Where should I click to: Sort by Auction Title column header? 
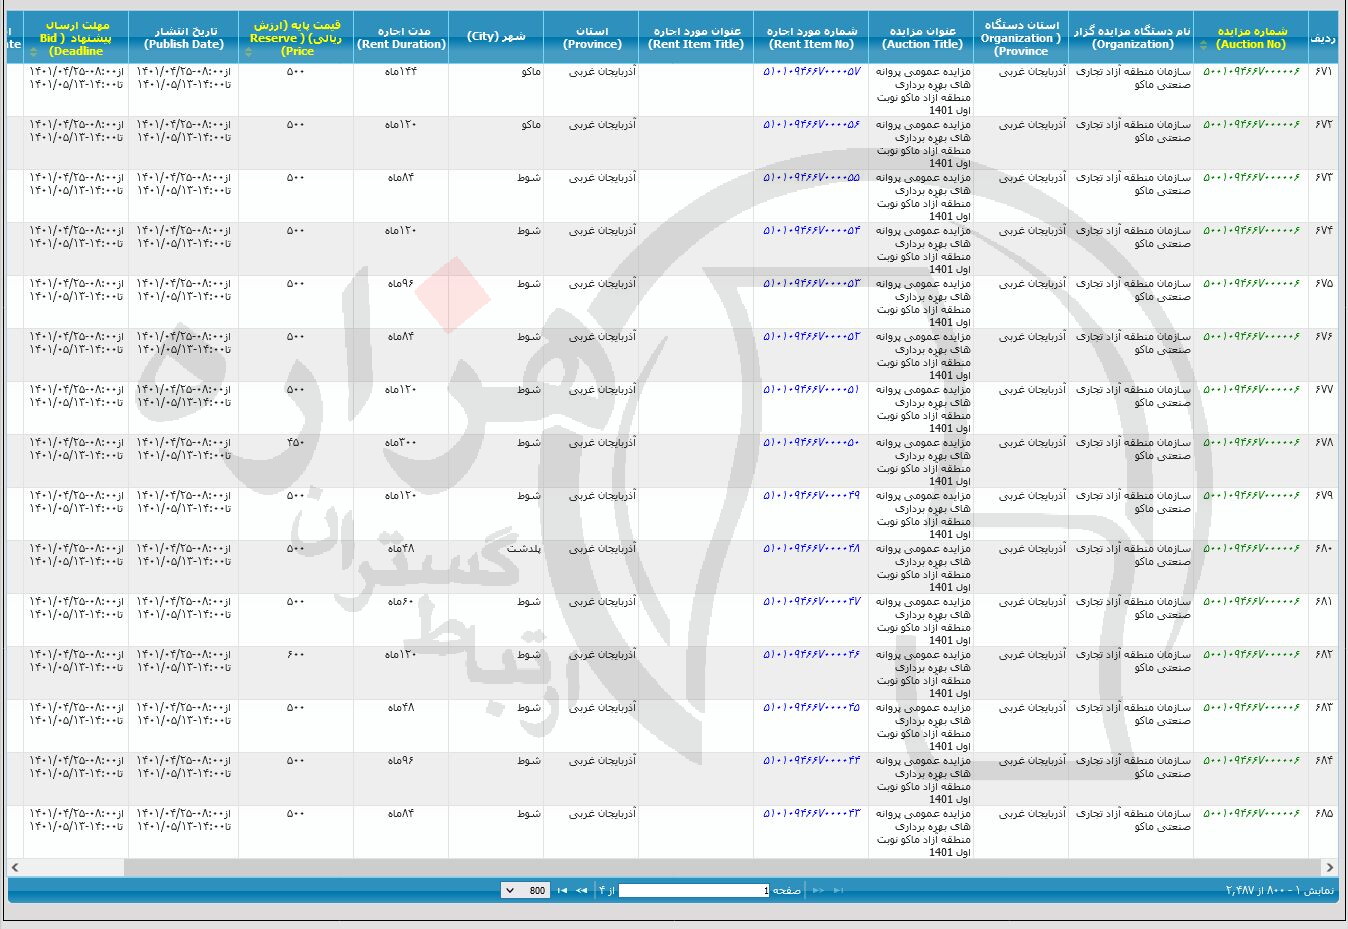point(921,38)
